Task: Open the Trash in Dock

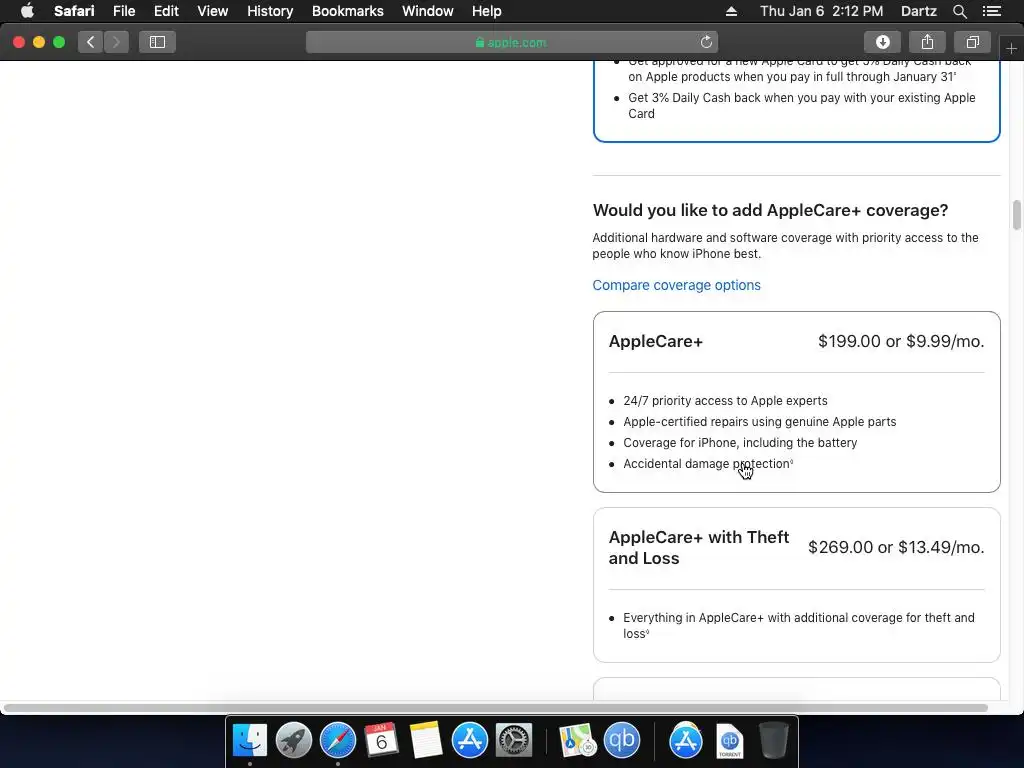Action: 774,740
